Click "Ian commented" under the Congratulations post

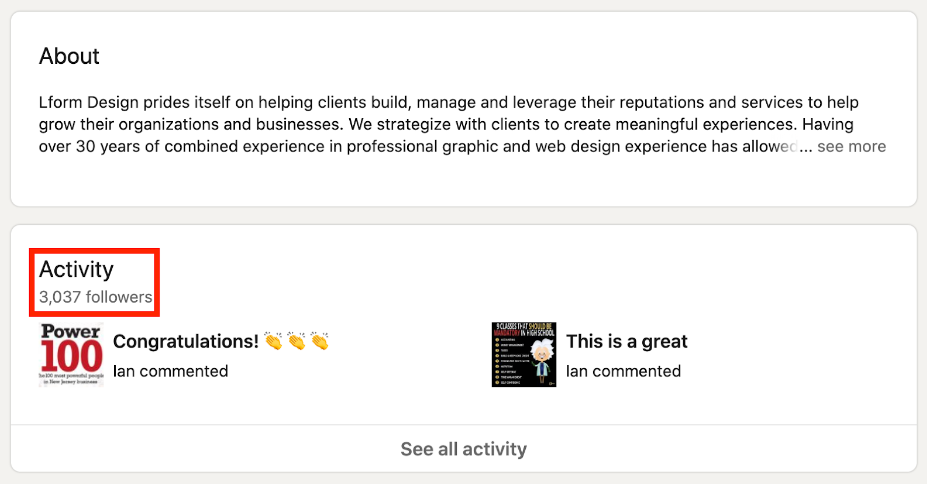(170, 371)
